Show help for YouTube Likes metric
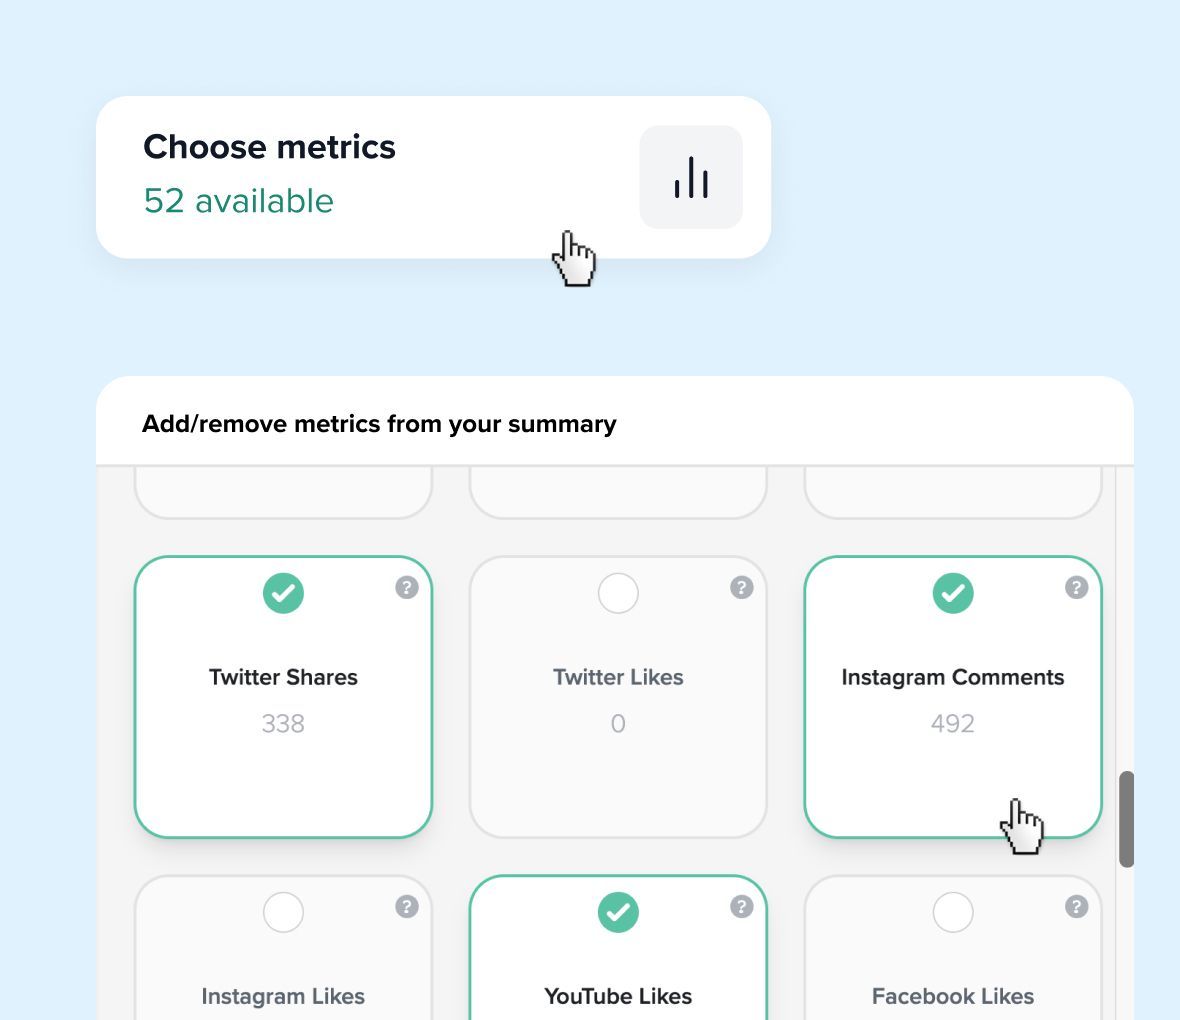 (x=742, y=906)
